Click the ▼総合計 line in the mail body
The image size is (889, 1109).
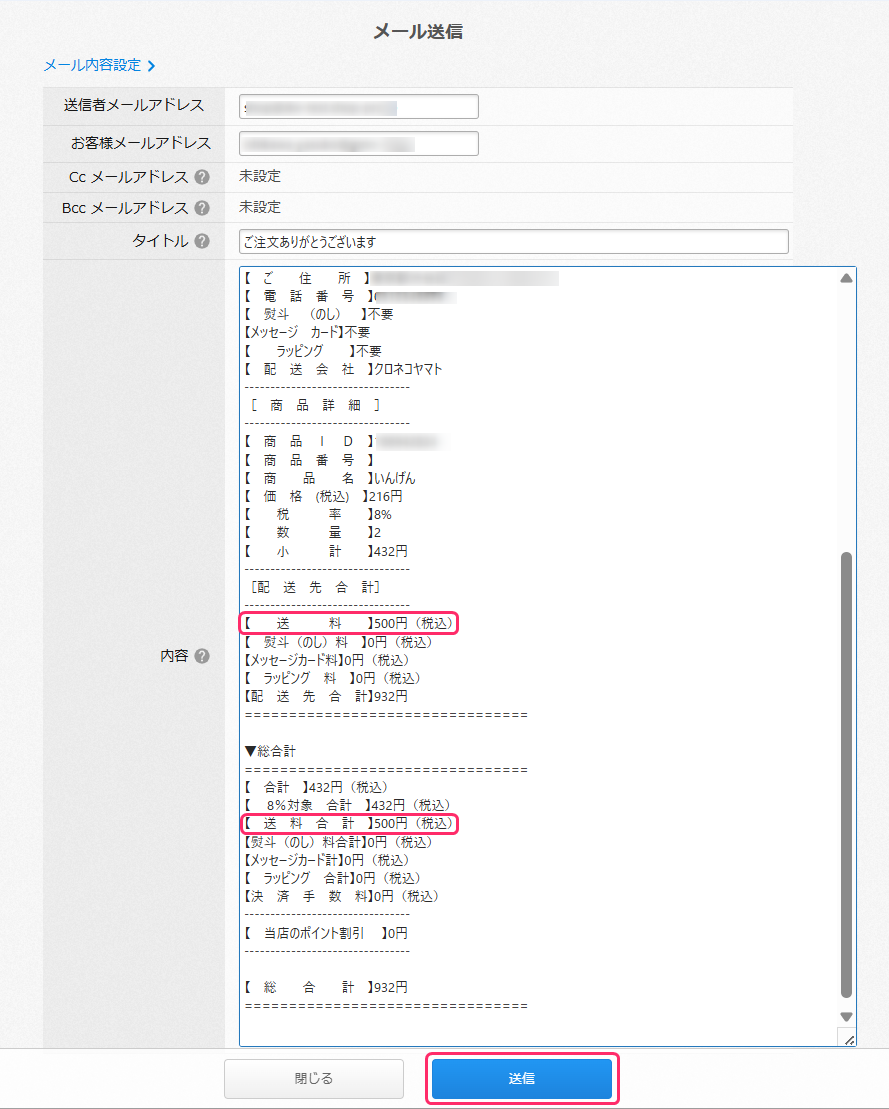point(270,750)
